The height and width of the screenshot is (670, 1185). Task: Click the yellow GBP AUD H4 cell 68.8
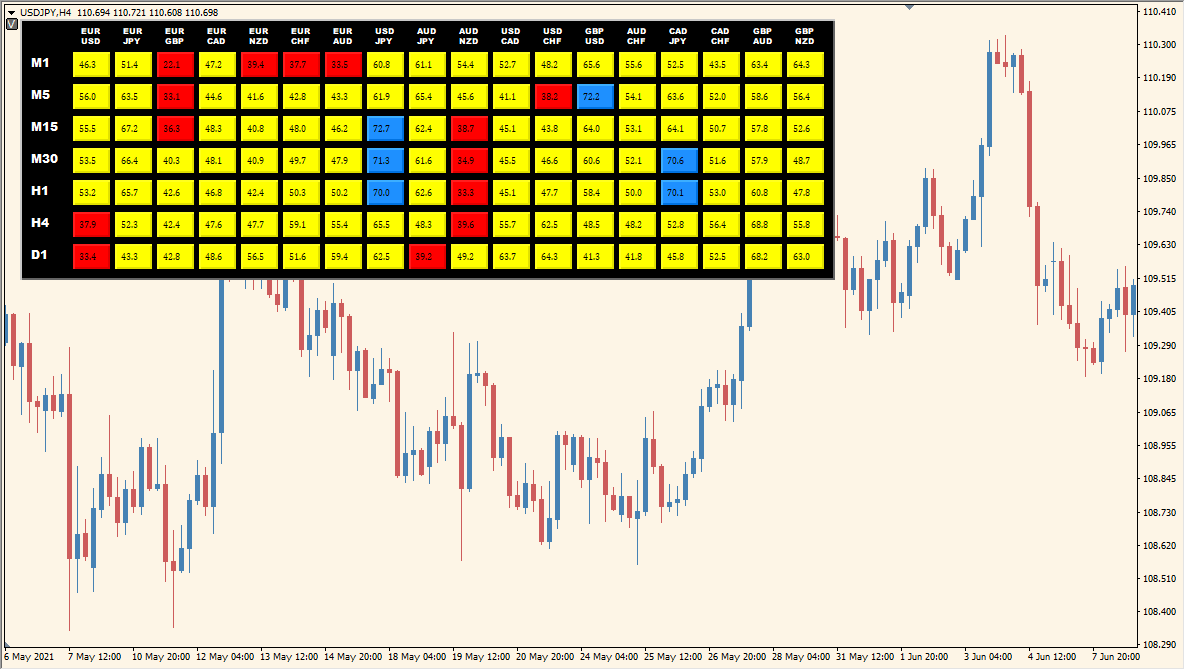pos(763,225)
